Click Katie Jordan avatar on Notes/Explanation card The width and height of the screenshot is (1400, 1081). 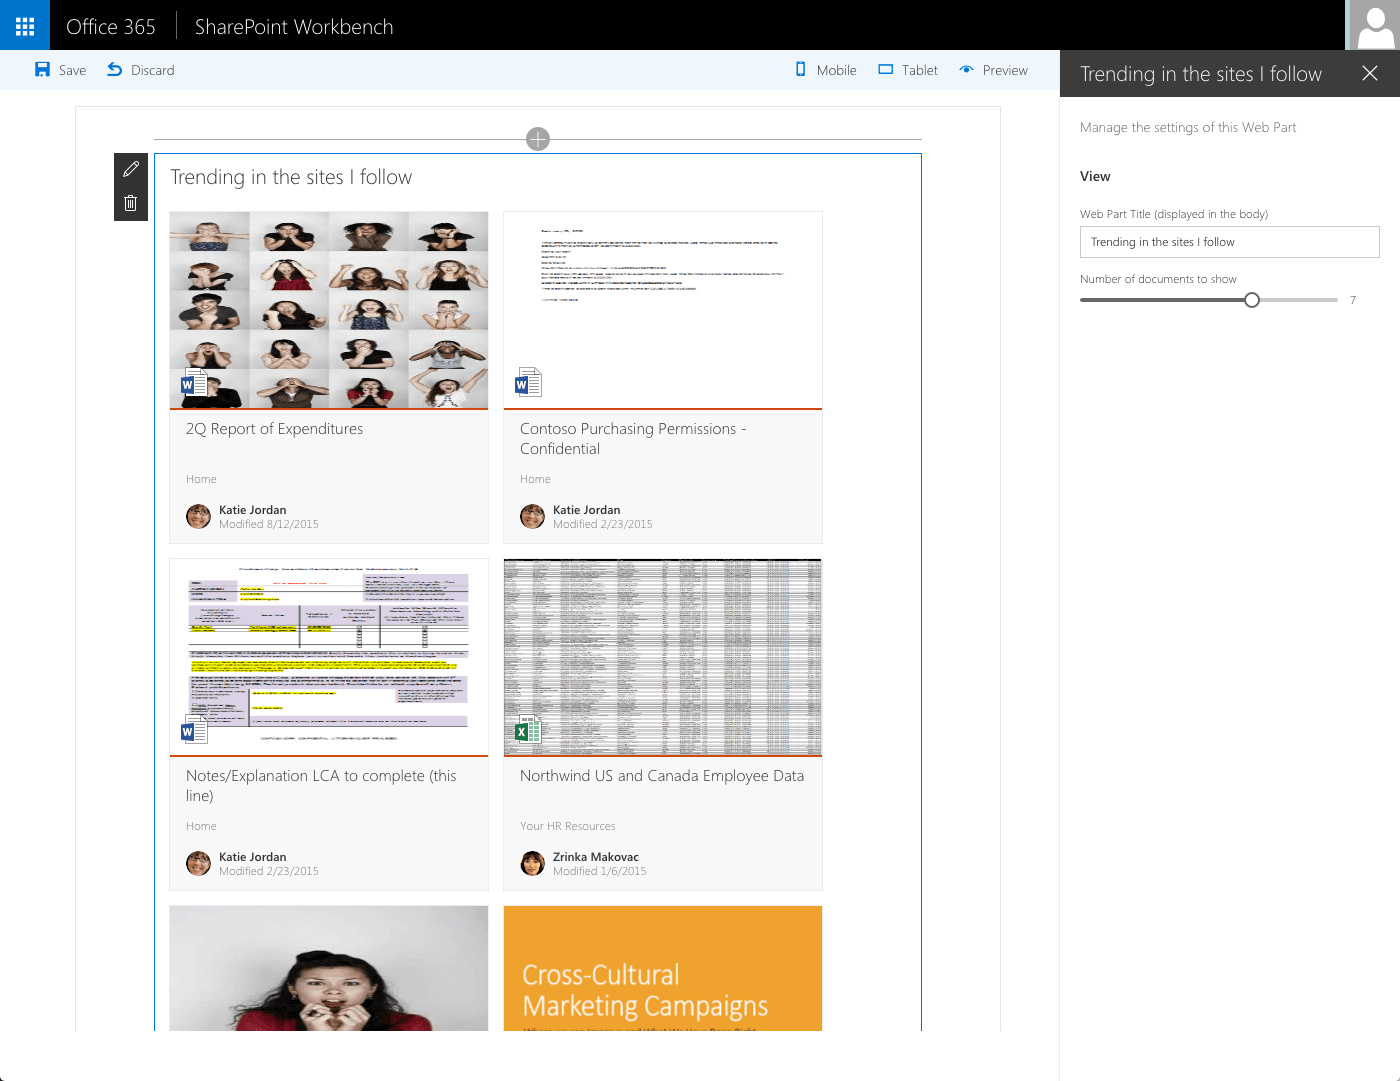198,863
